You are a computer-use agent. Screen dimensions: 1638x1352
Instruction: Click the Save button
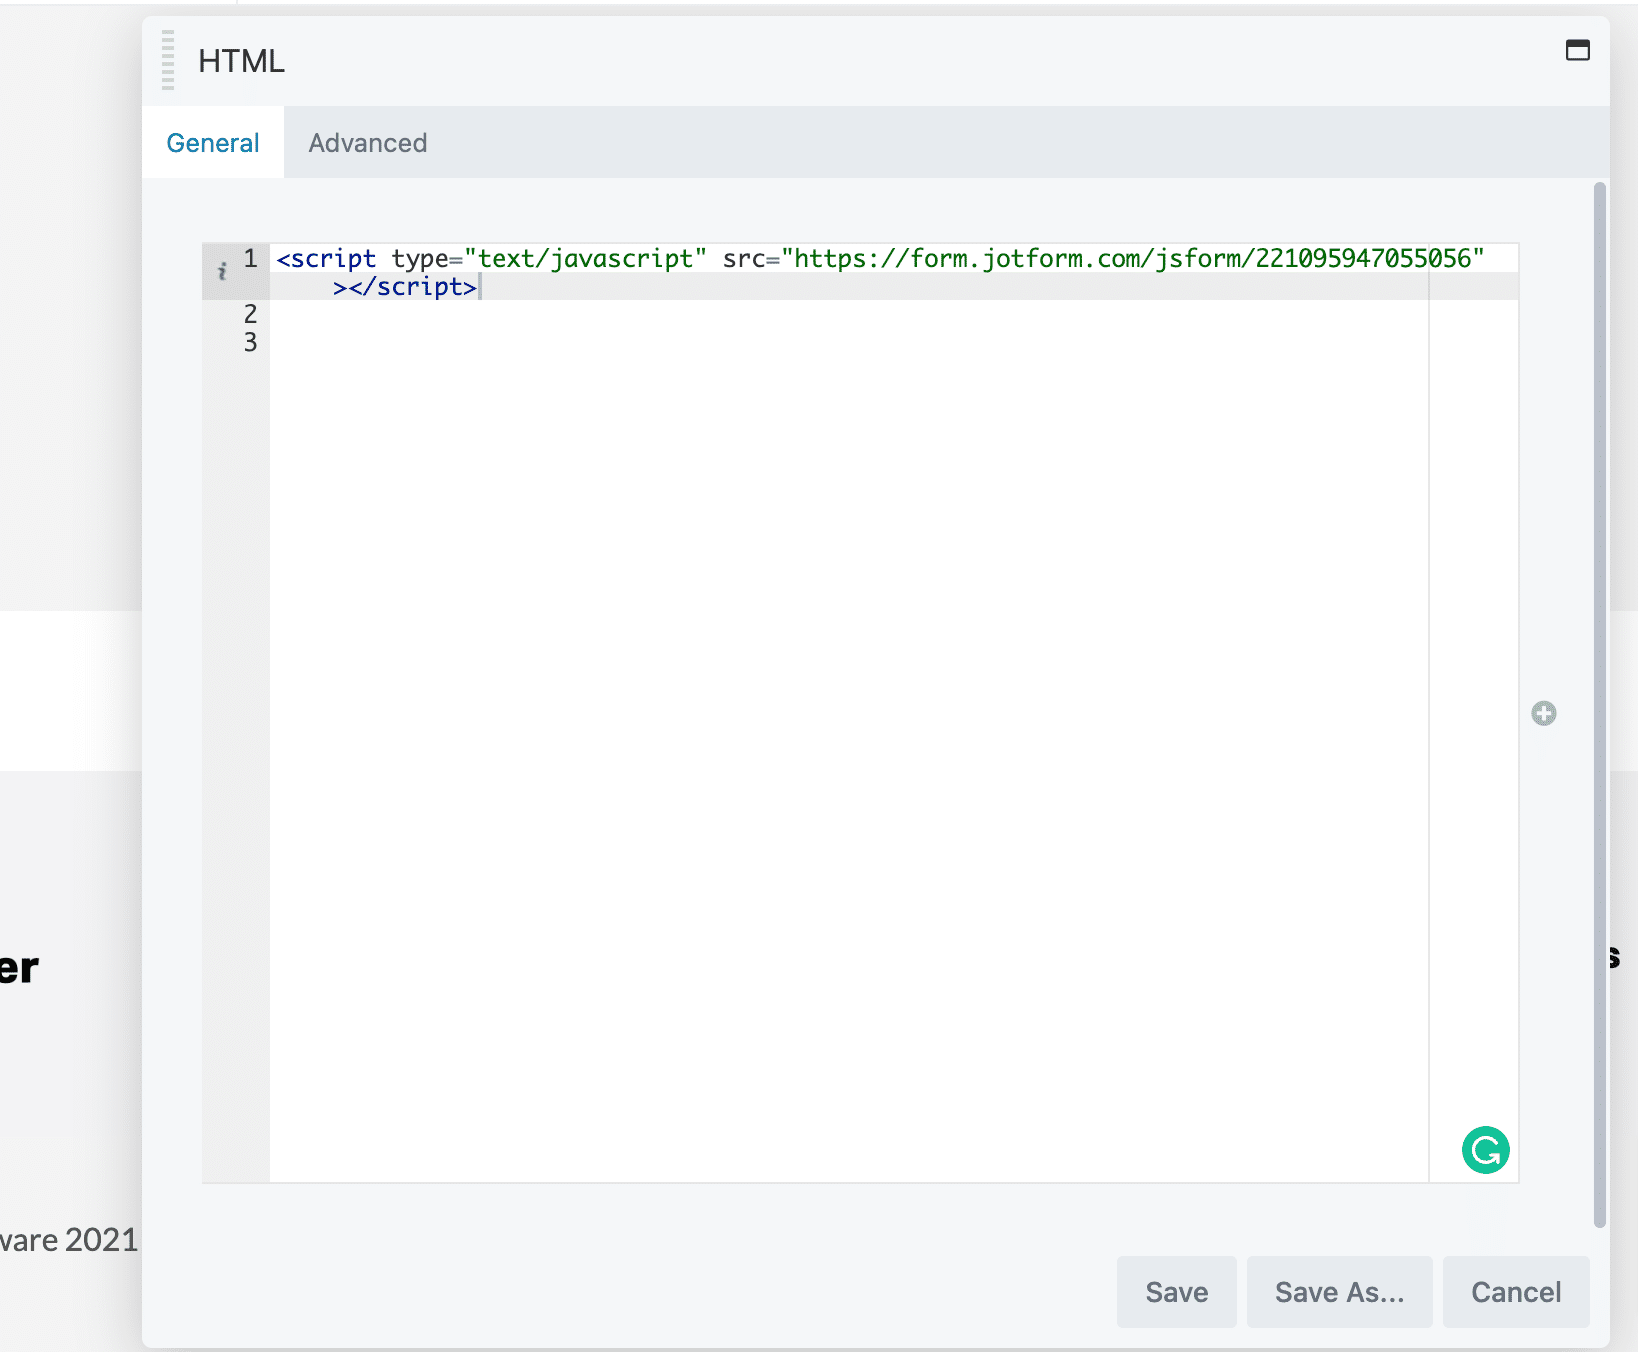[x=1177, y=1292]
